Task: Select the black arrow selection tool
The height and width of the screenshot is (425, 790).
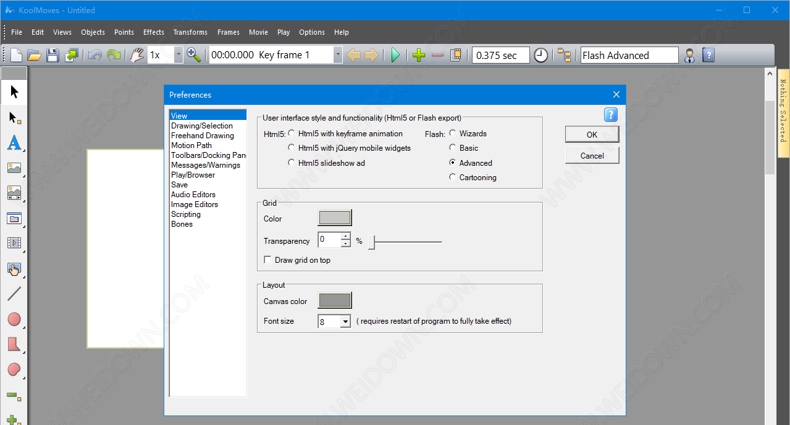Action: [14, 92]
